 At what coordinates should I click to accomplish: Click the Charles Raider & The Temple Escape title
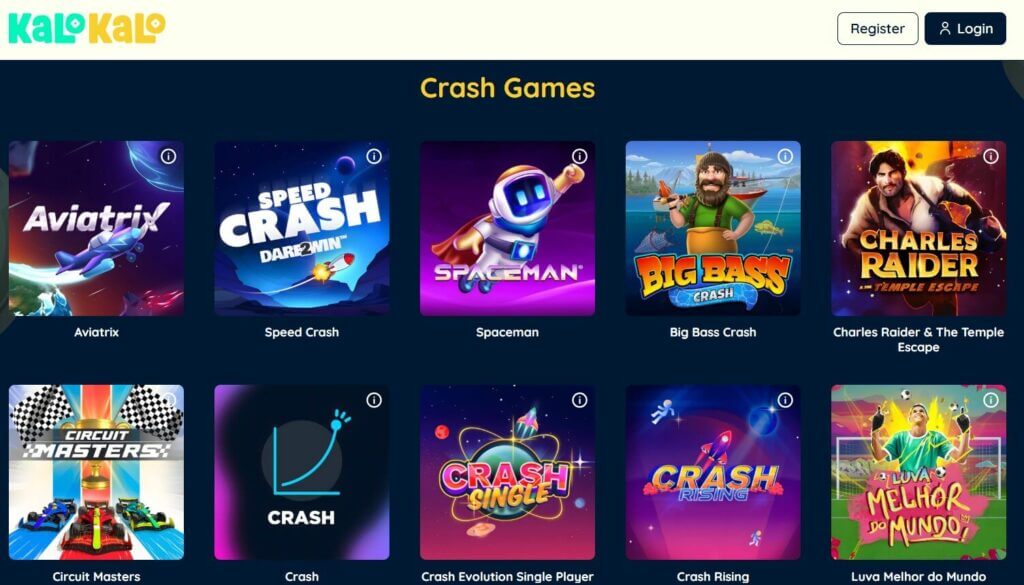coord(918,340)
